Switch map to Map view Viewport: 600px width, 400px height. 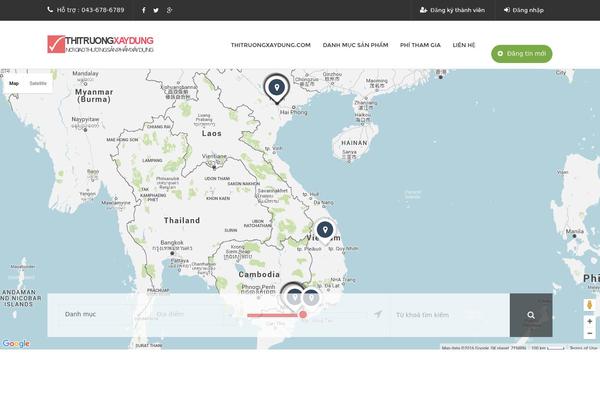click(x=14, y=83)
